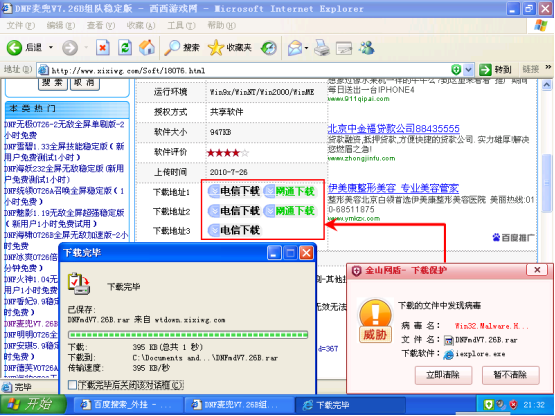The image size is (555, 416).
Task: Click Kingsoft shield icon in alert title
Action: (356, 271)
